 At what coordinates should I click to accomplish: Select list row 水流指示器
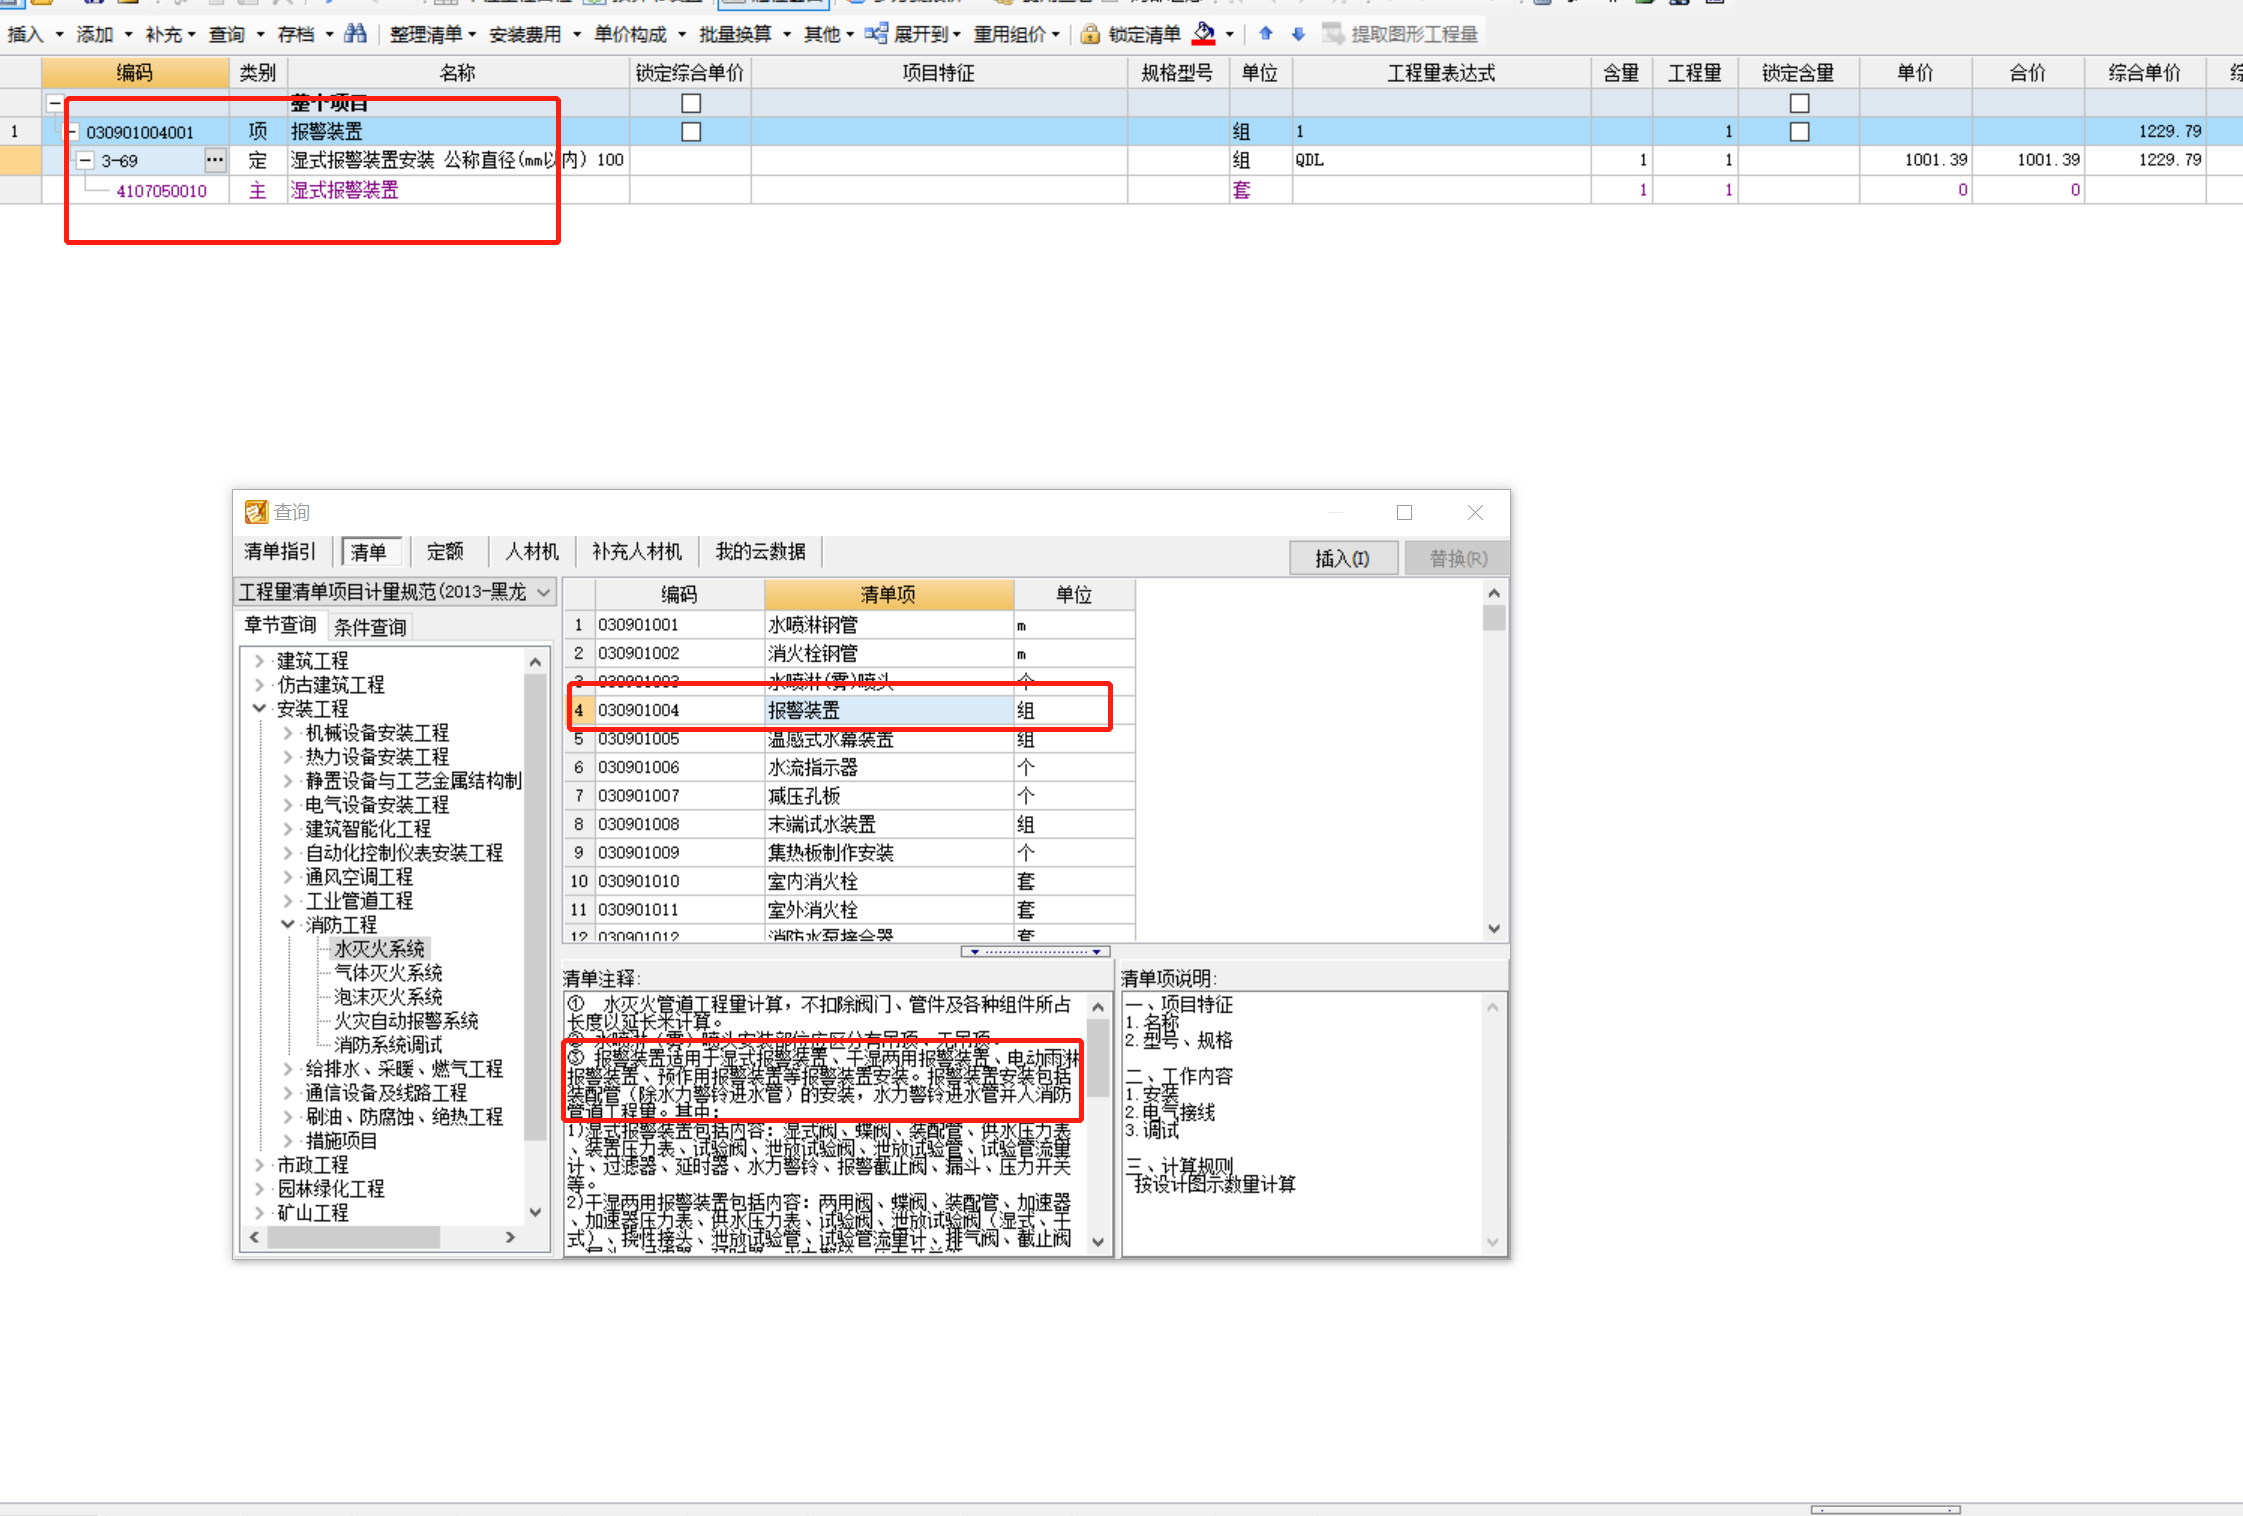[850, 767]
